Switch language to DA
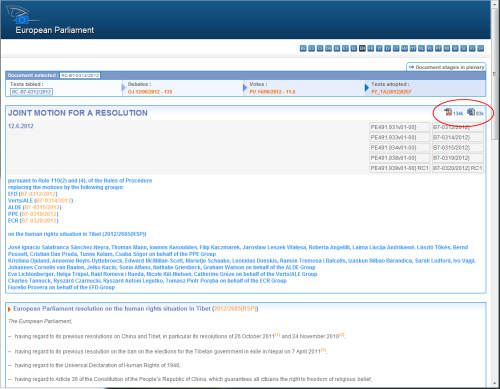500x389 pixels. coord(328,48)
